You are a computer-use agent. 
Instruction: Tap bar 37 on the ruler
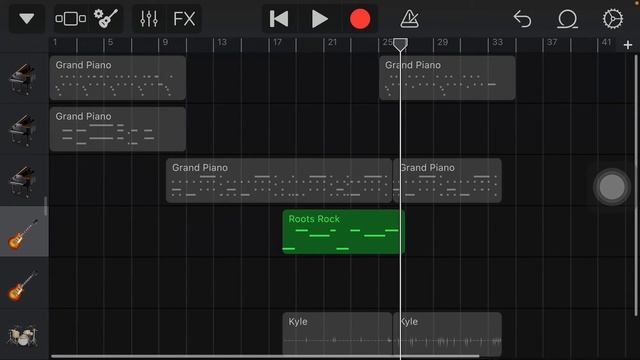(552, 42)
